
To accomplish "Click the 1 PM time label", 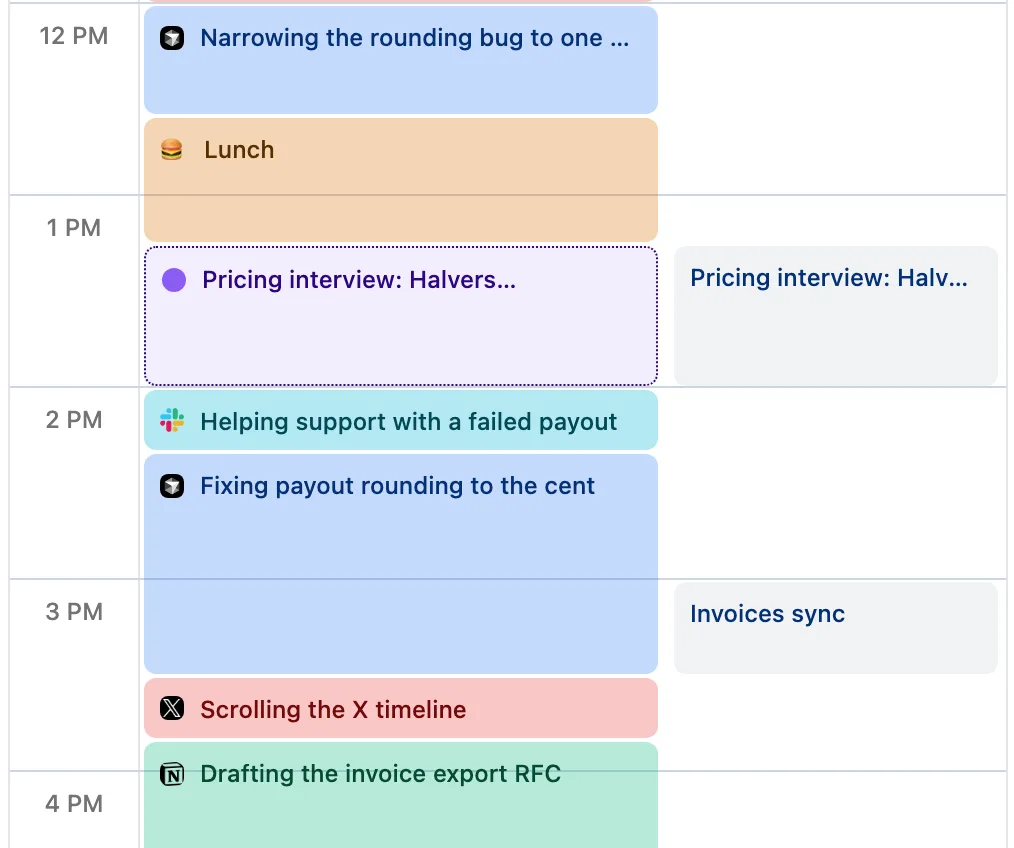I will [74, 228].
